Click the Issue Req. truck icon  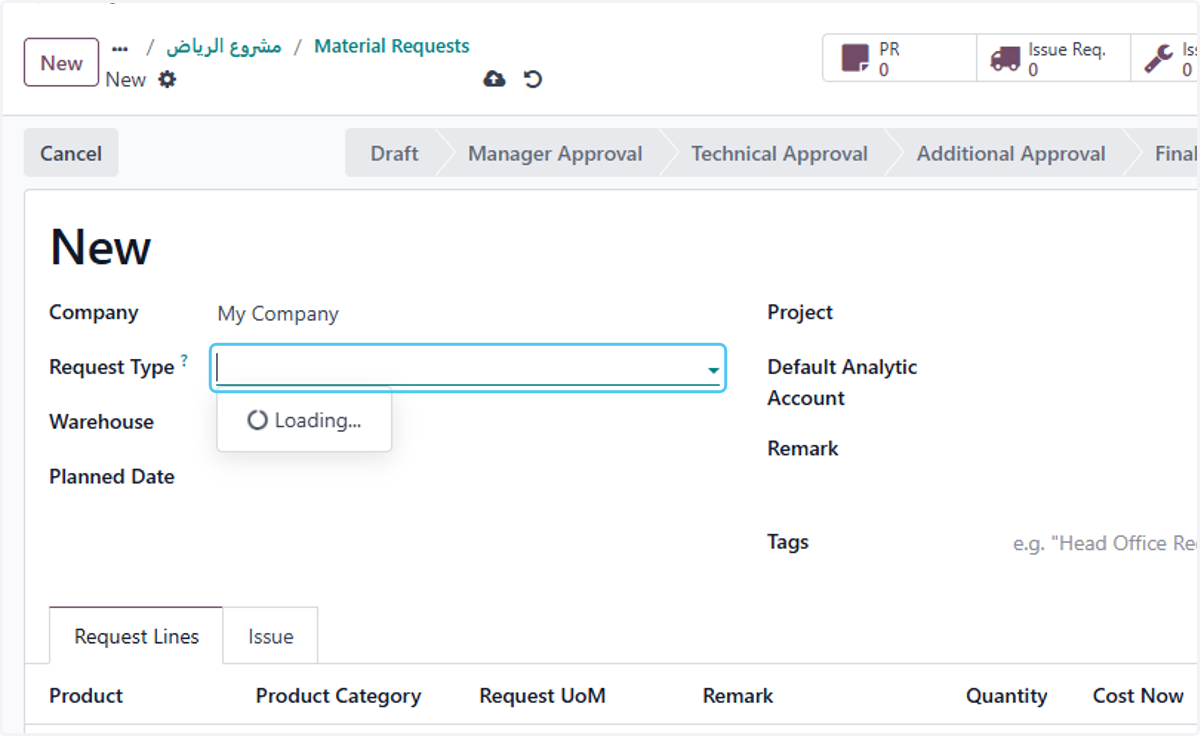pos(1005,59)
